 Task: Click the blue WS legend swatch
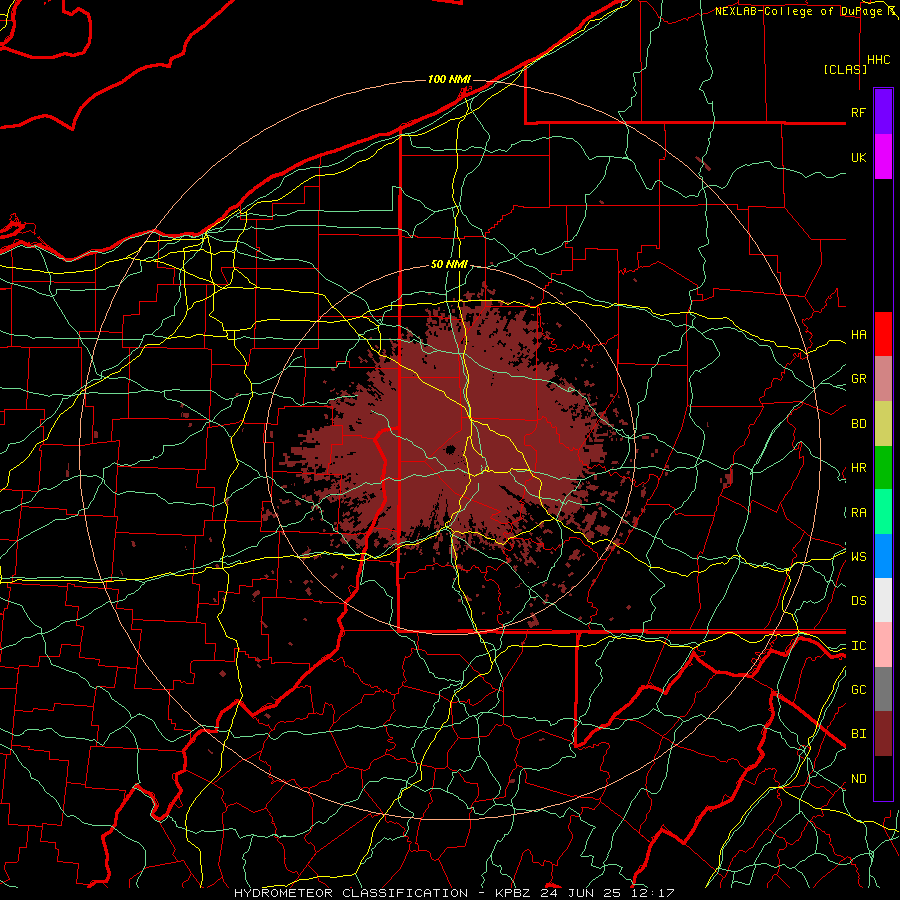tap(883, 556)
